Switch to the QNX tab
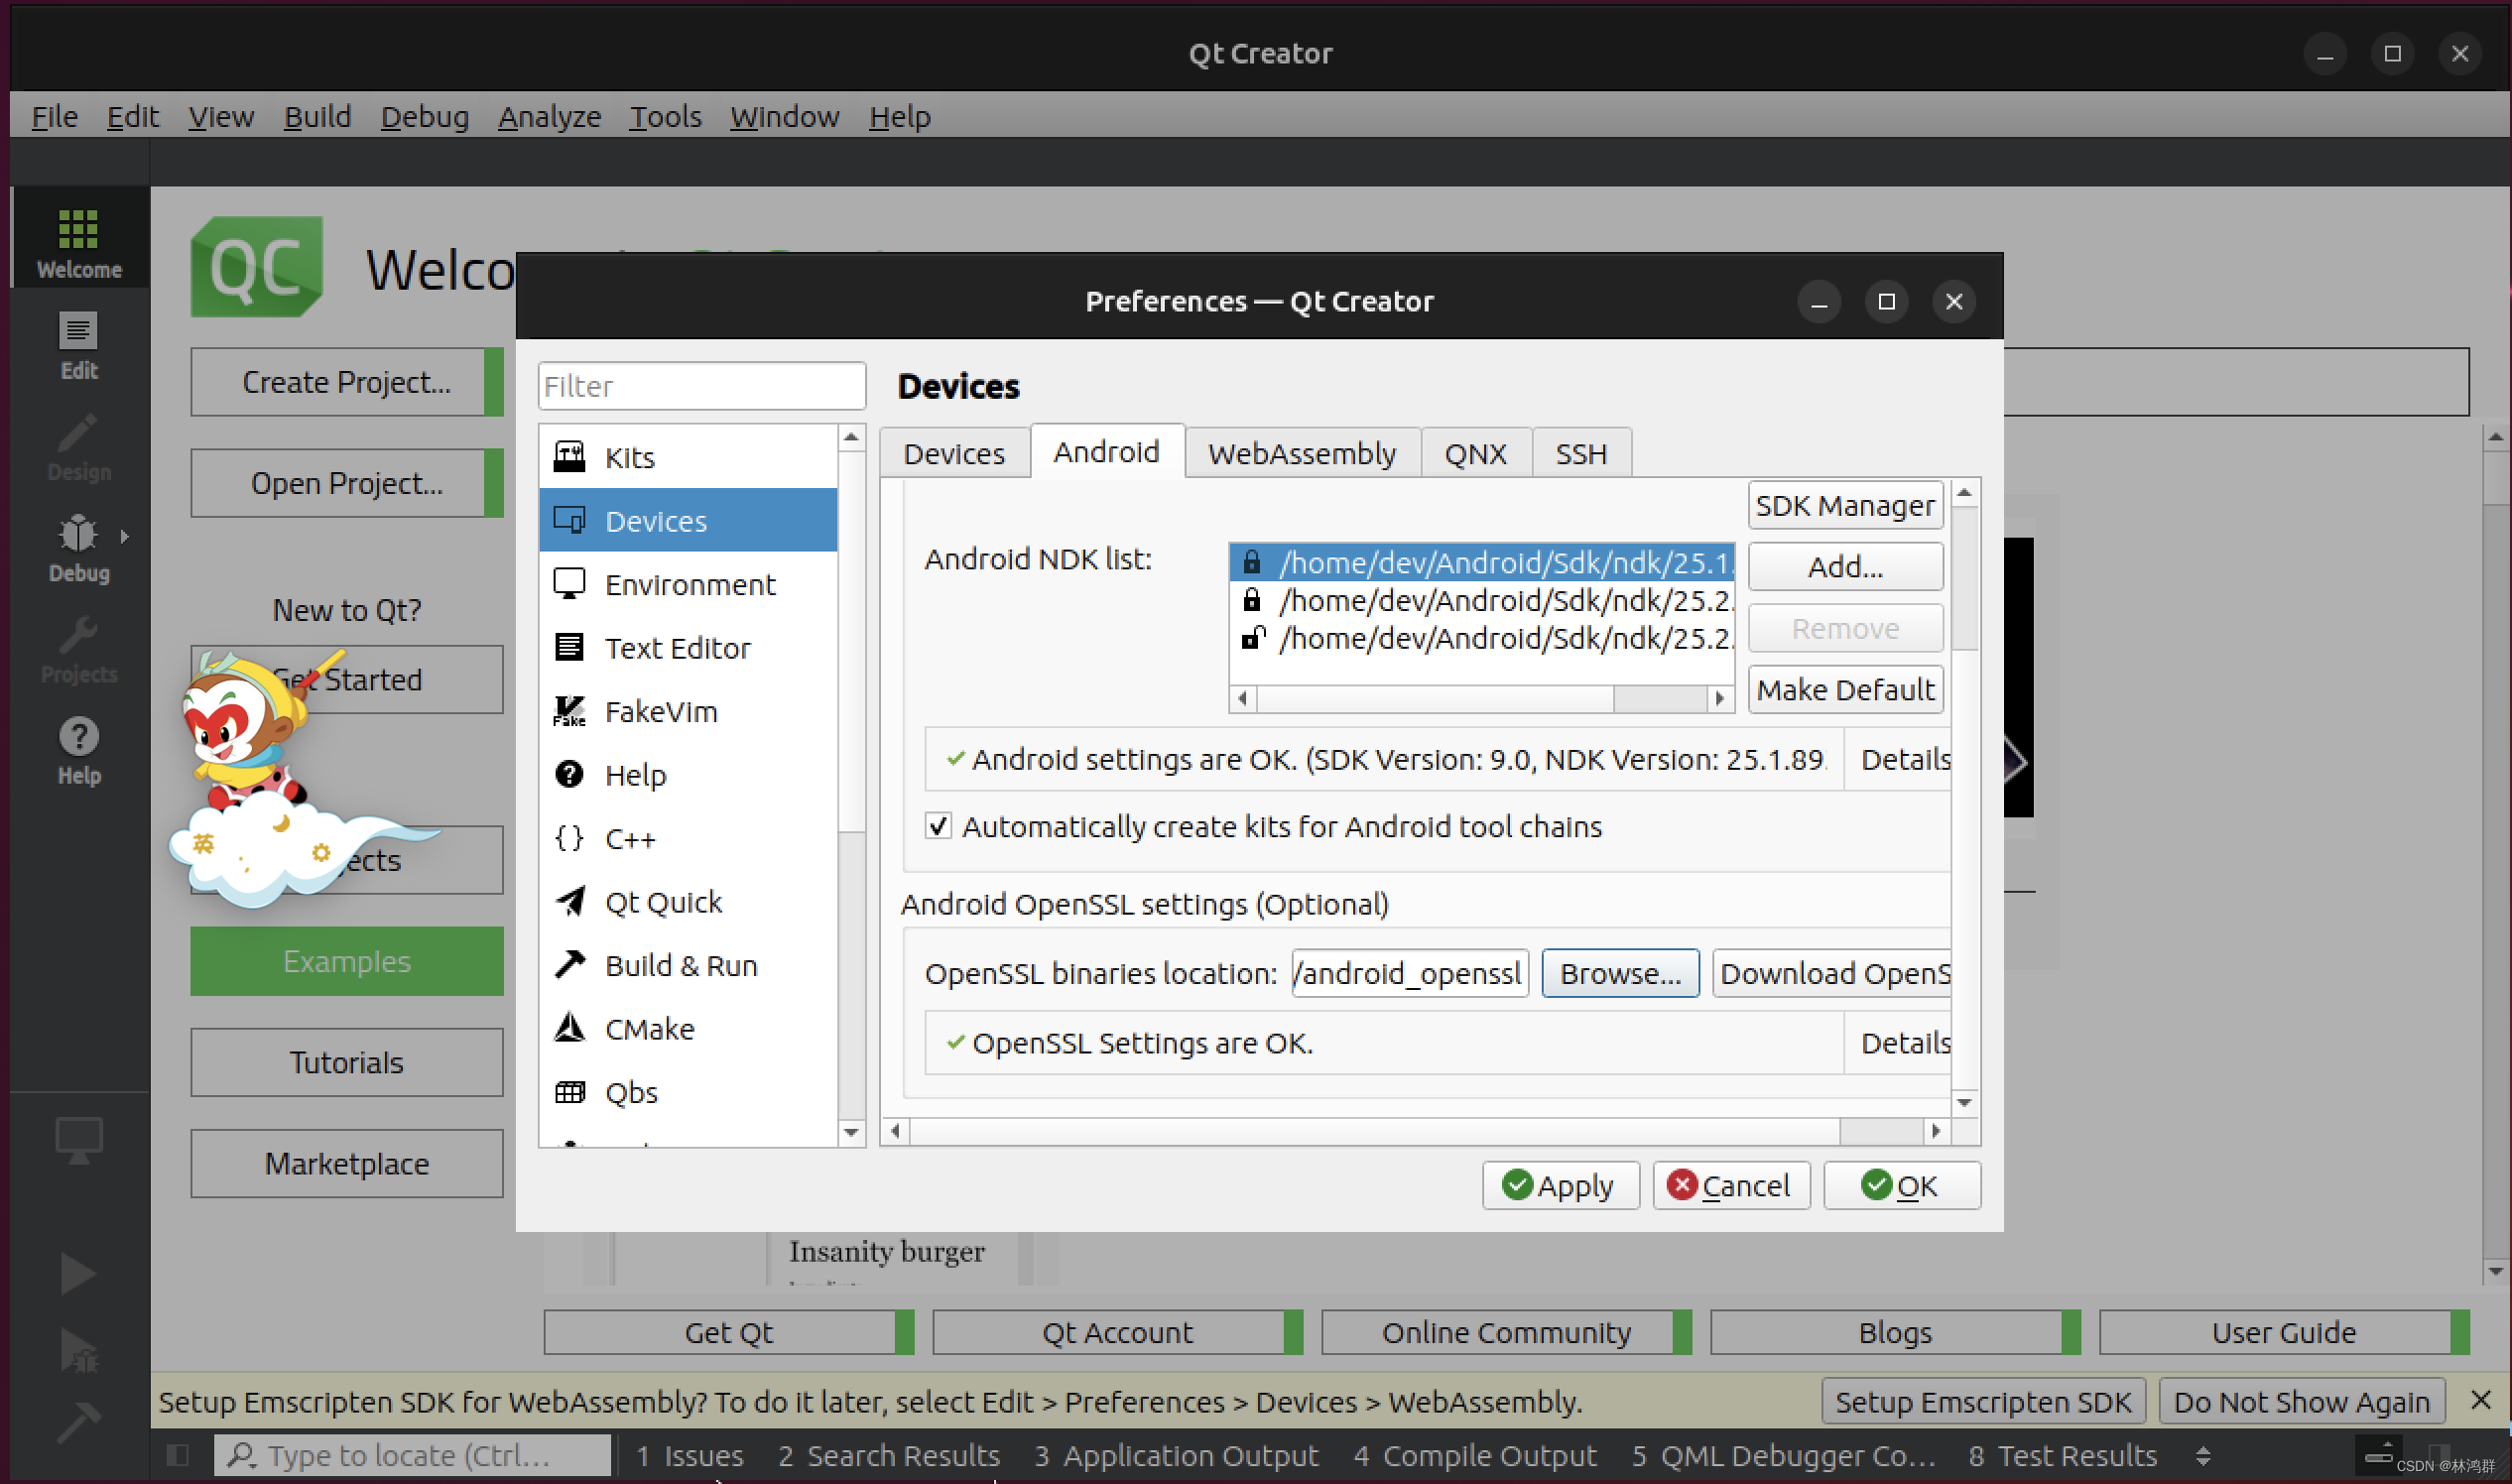Image resolution: width=2512 pixels, height=1484 pixels. (1475, 454)
